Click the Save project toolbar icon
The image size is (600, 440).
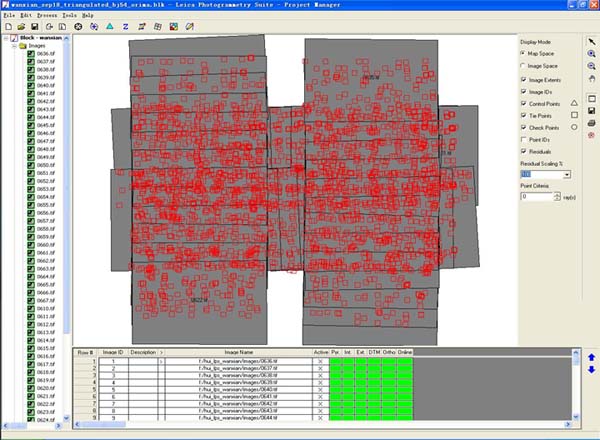pyautogui.click(x=34, y=26)
